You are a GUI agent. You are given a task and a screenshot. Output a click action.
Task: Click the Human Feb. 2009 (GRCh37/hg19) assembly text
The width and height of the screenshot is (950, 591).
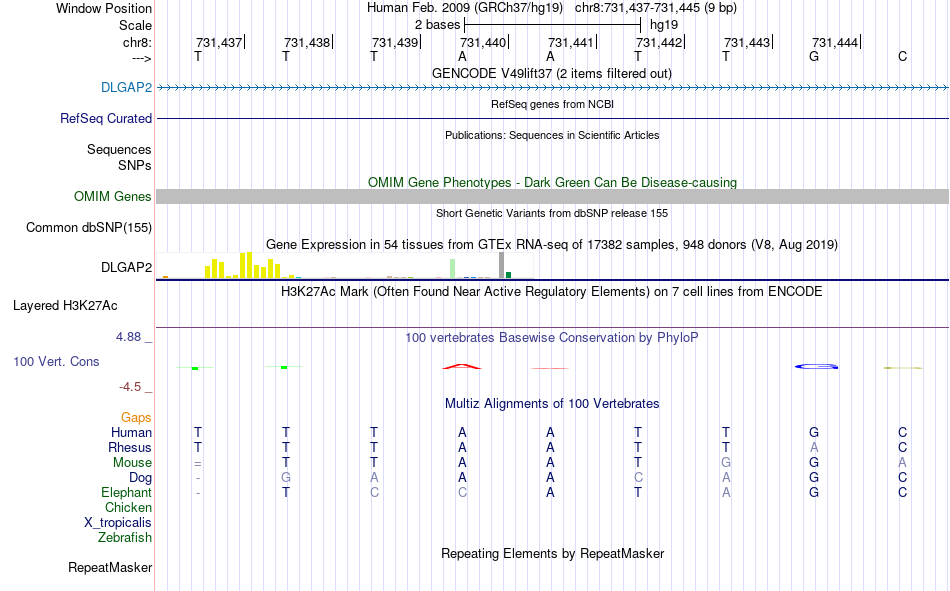coord(465,8)
